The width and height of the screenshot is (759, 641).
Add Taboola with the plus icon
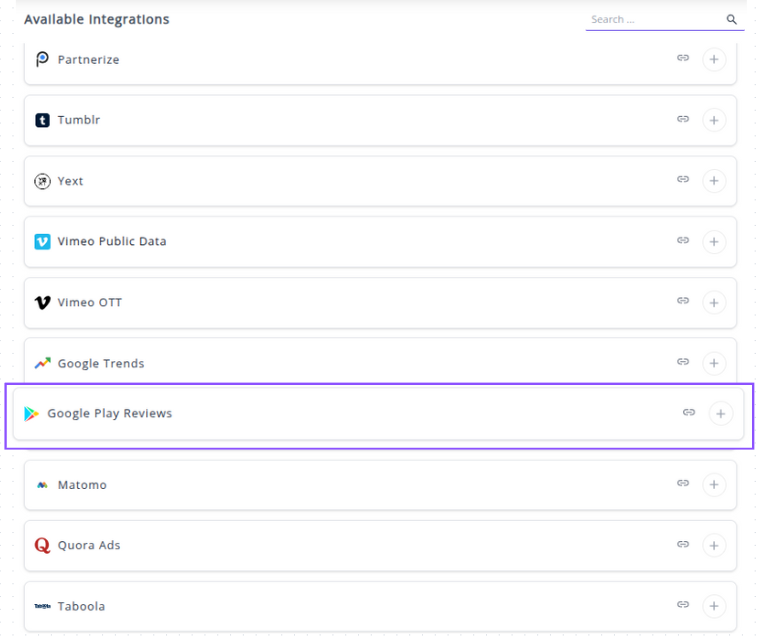point(713,606)
